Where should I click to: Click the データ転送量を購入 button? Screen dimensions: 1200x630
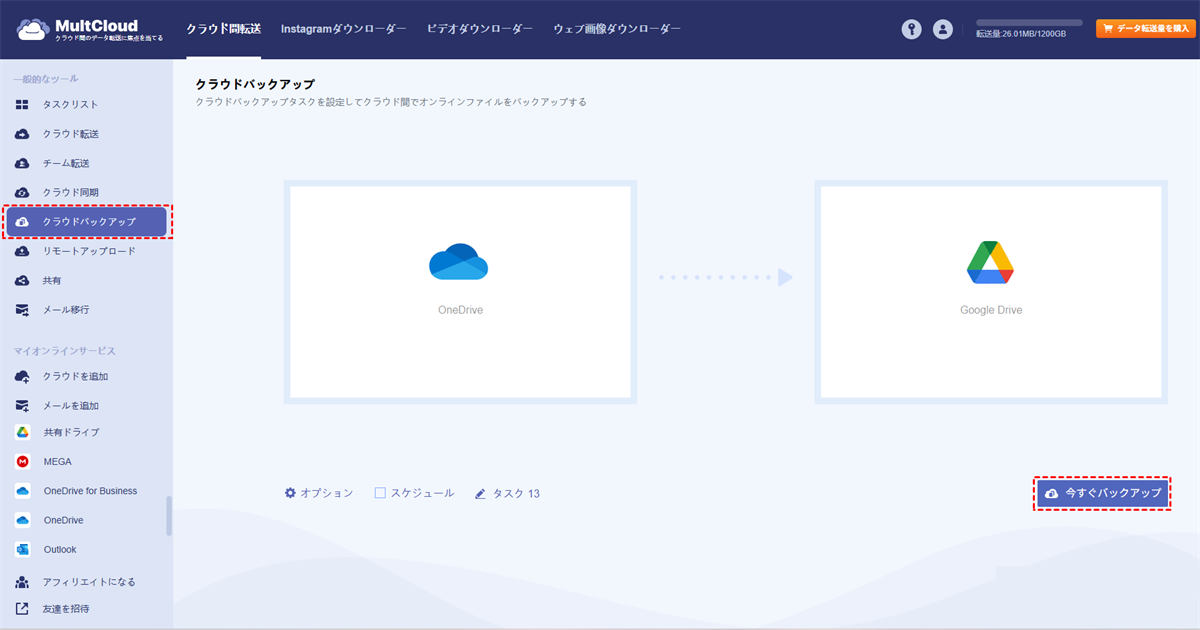[x=1145, y=29]
